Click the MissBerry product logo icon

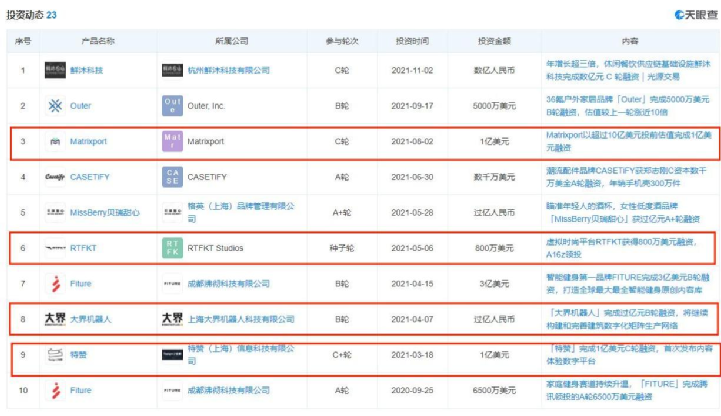coord(55,212)
